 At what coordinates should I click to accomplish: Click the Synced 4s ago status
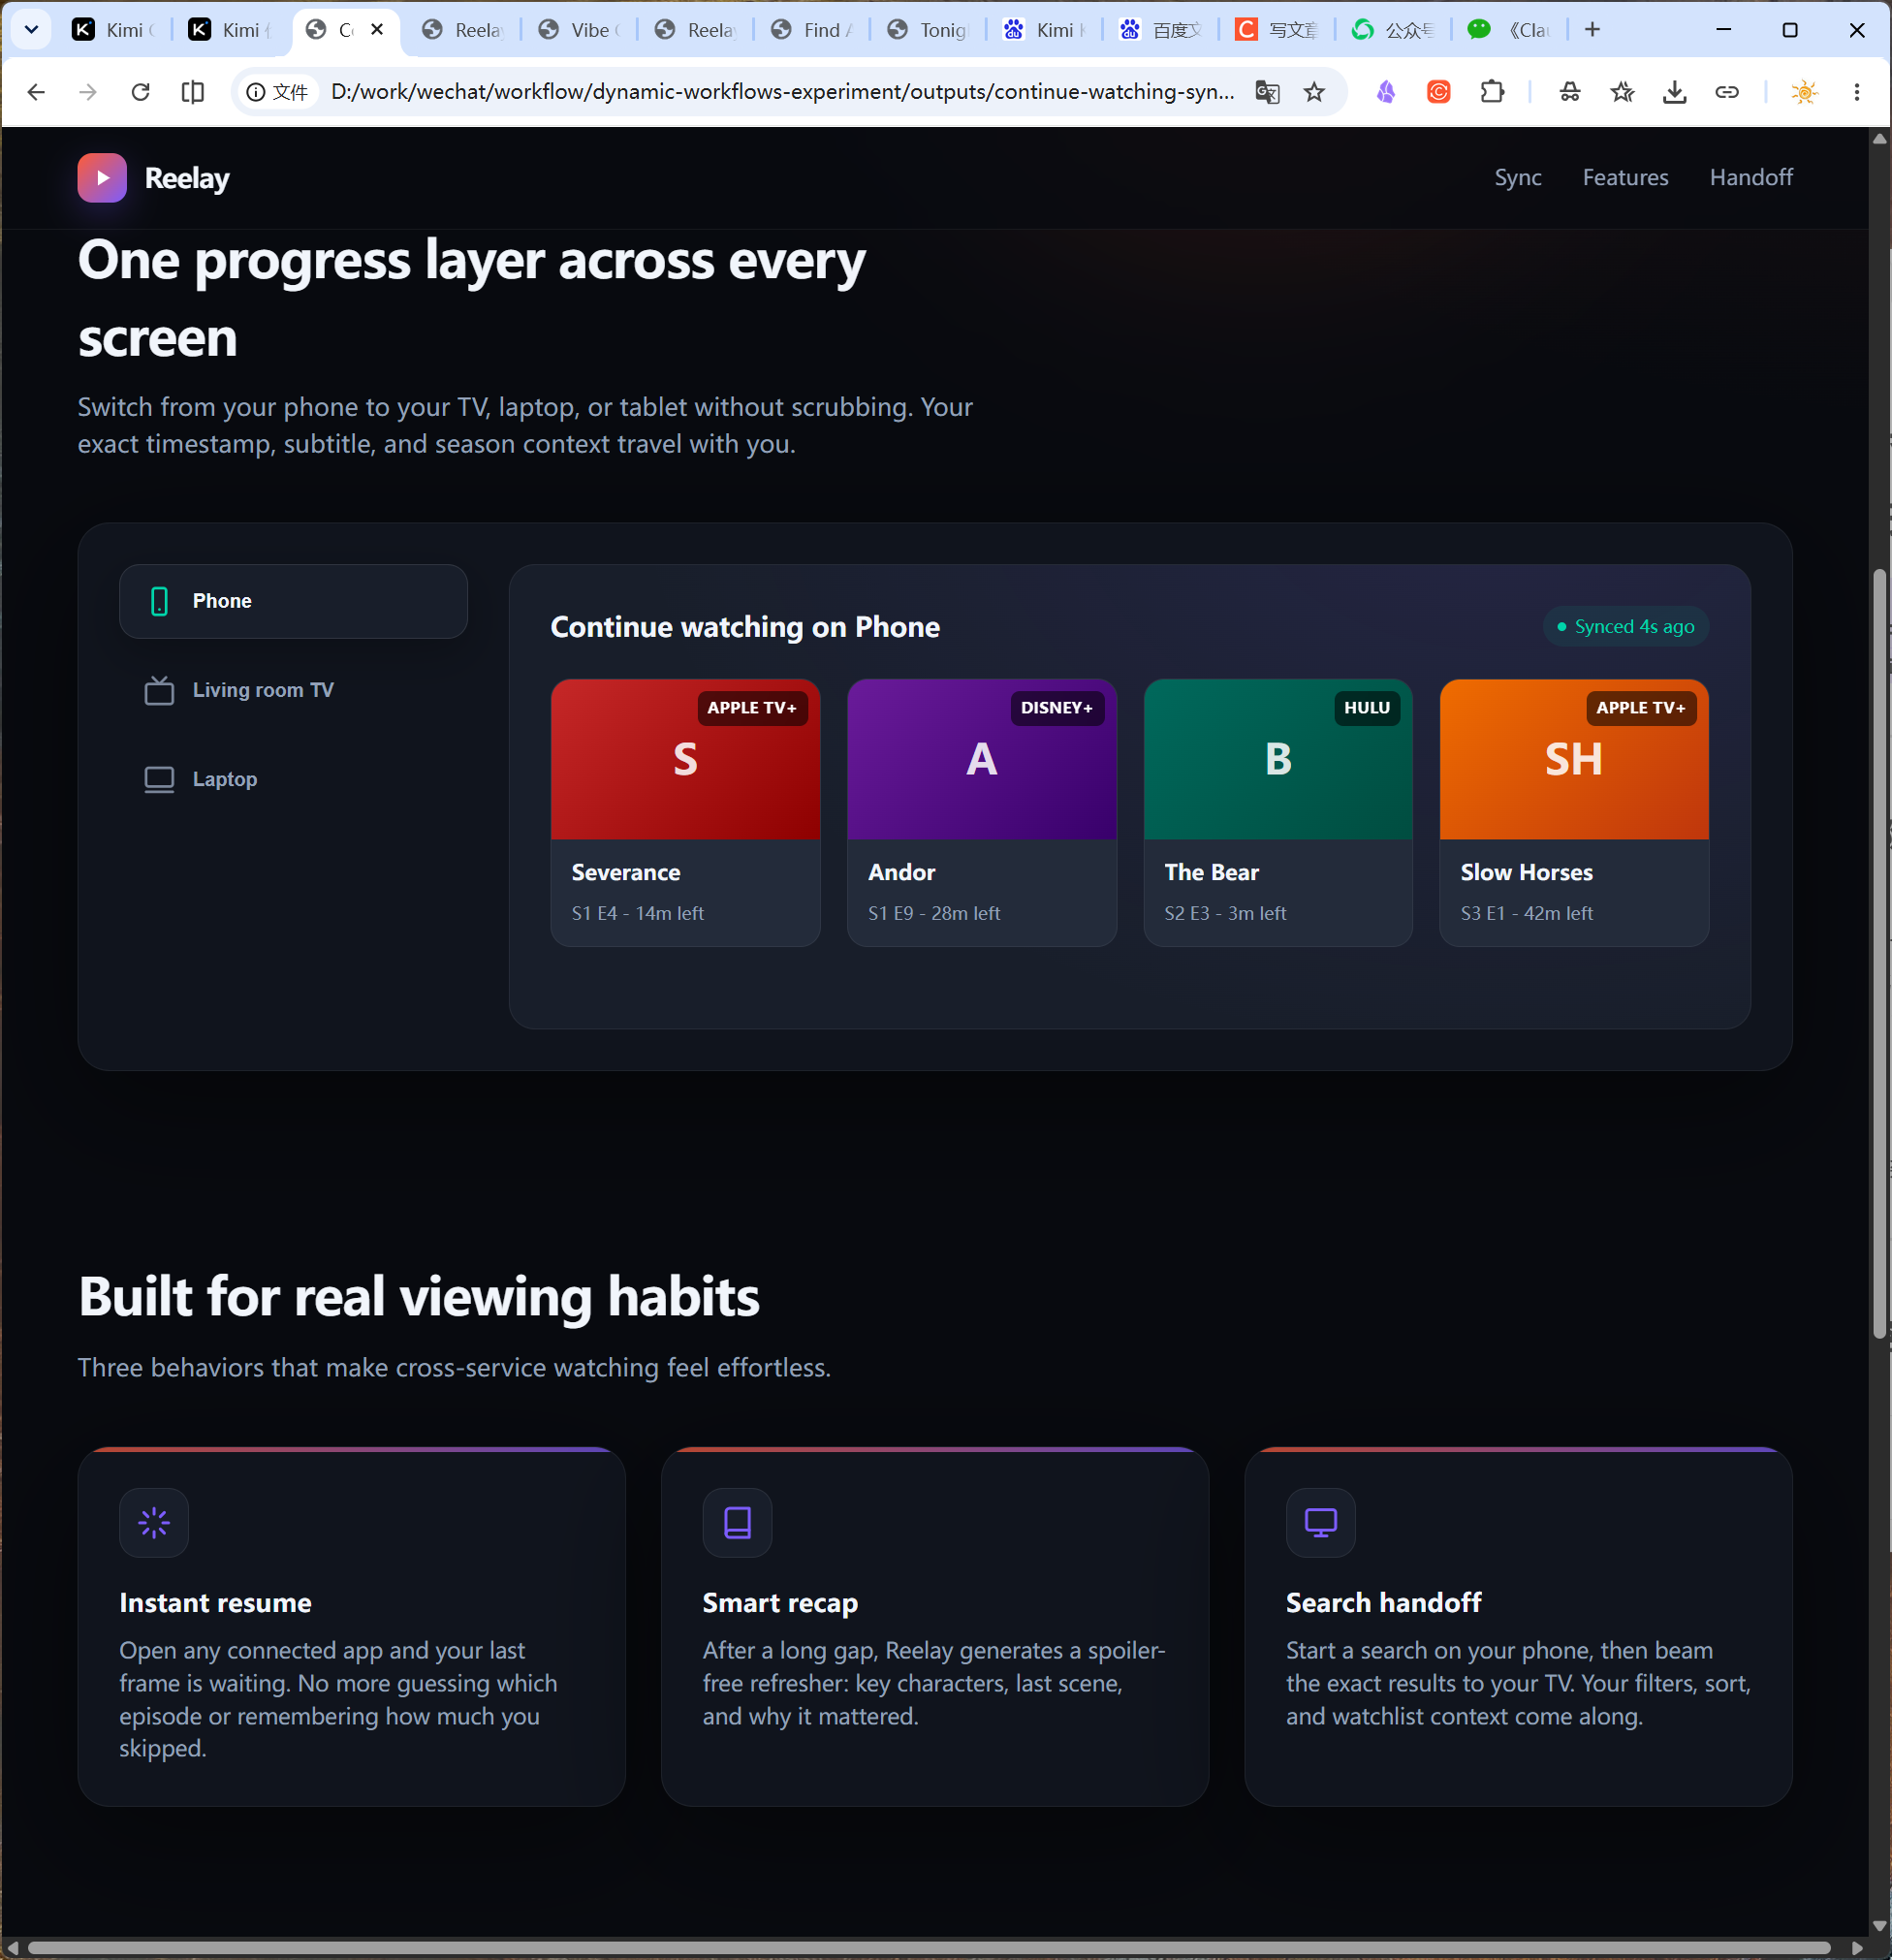pos(1625,627)
